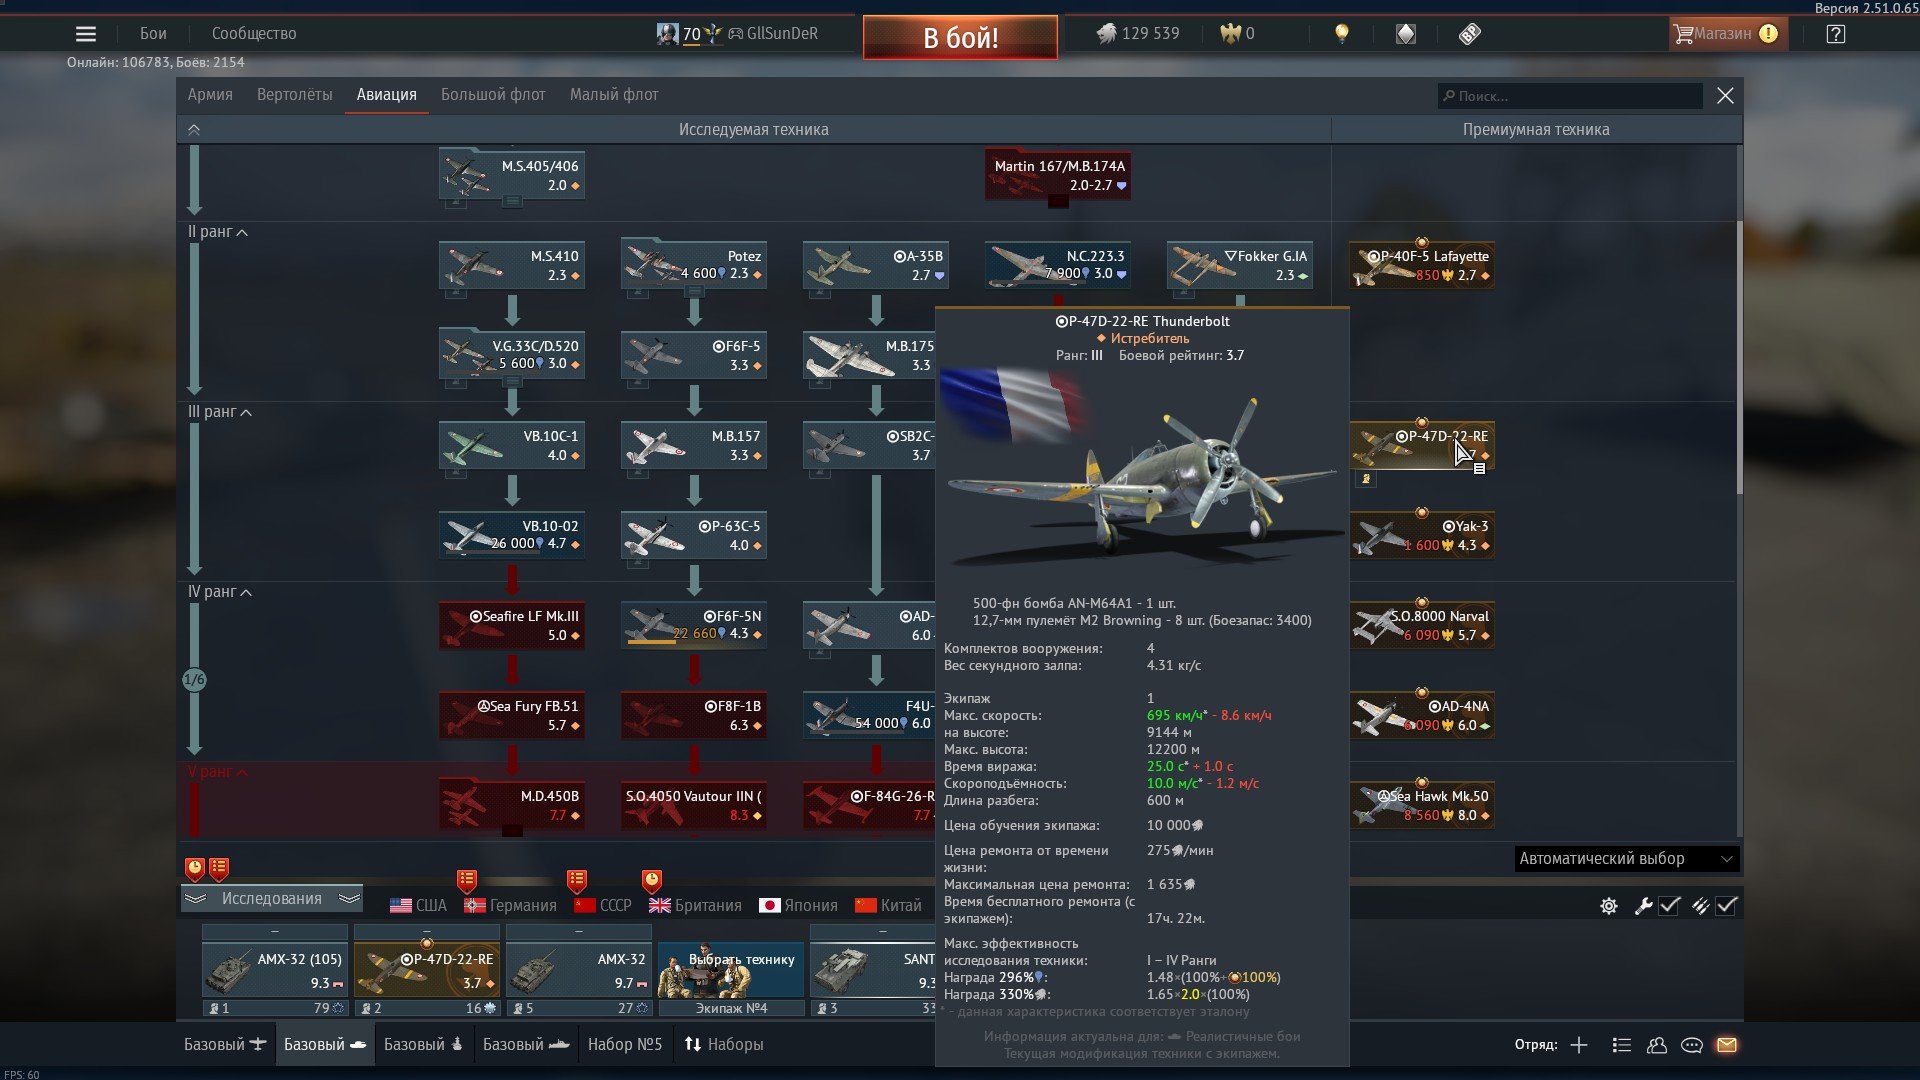The width and height of the screenshot is (1920, 1080).
Task: Toggle auto-refill ammunition checkbox
Action: [1727, 906]
